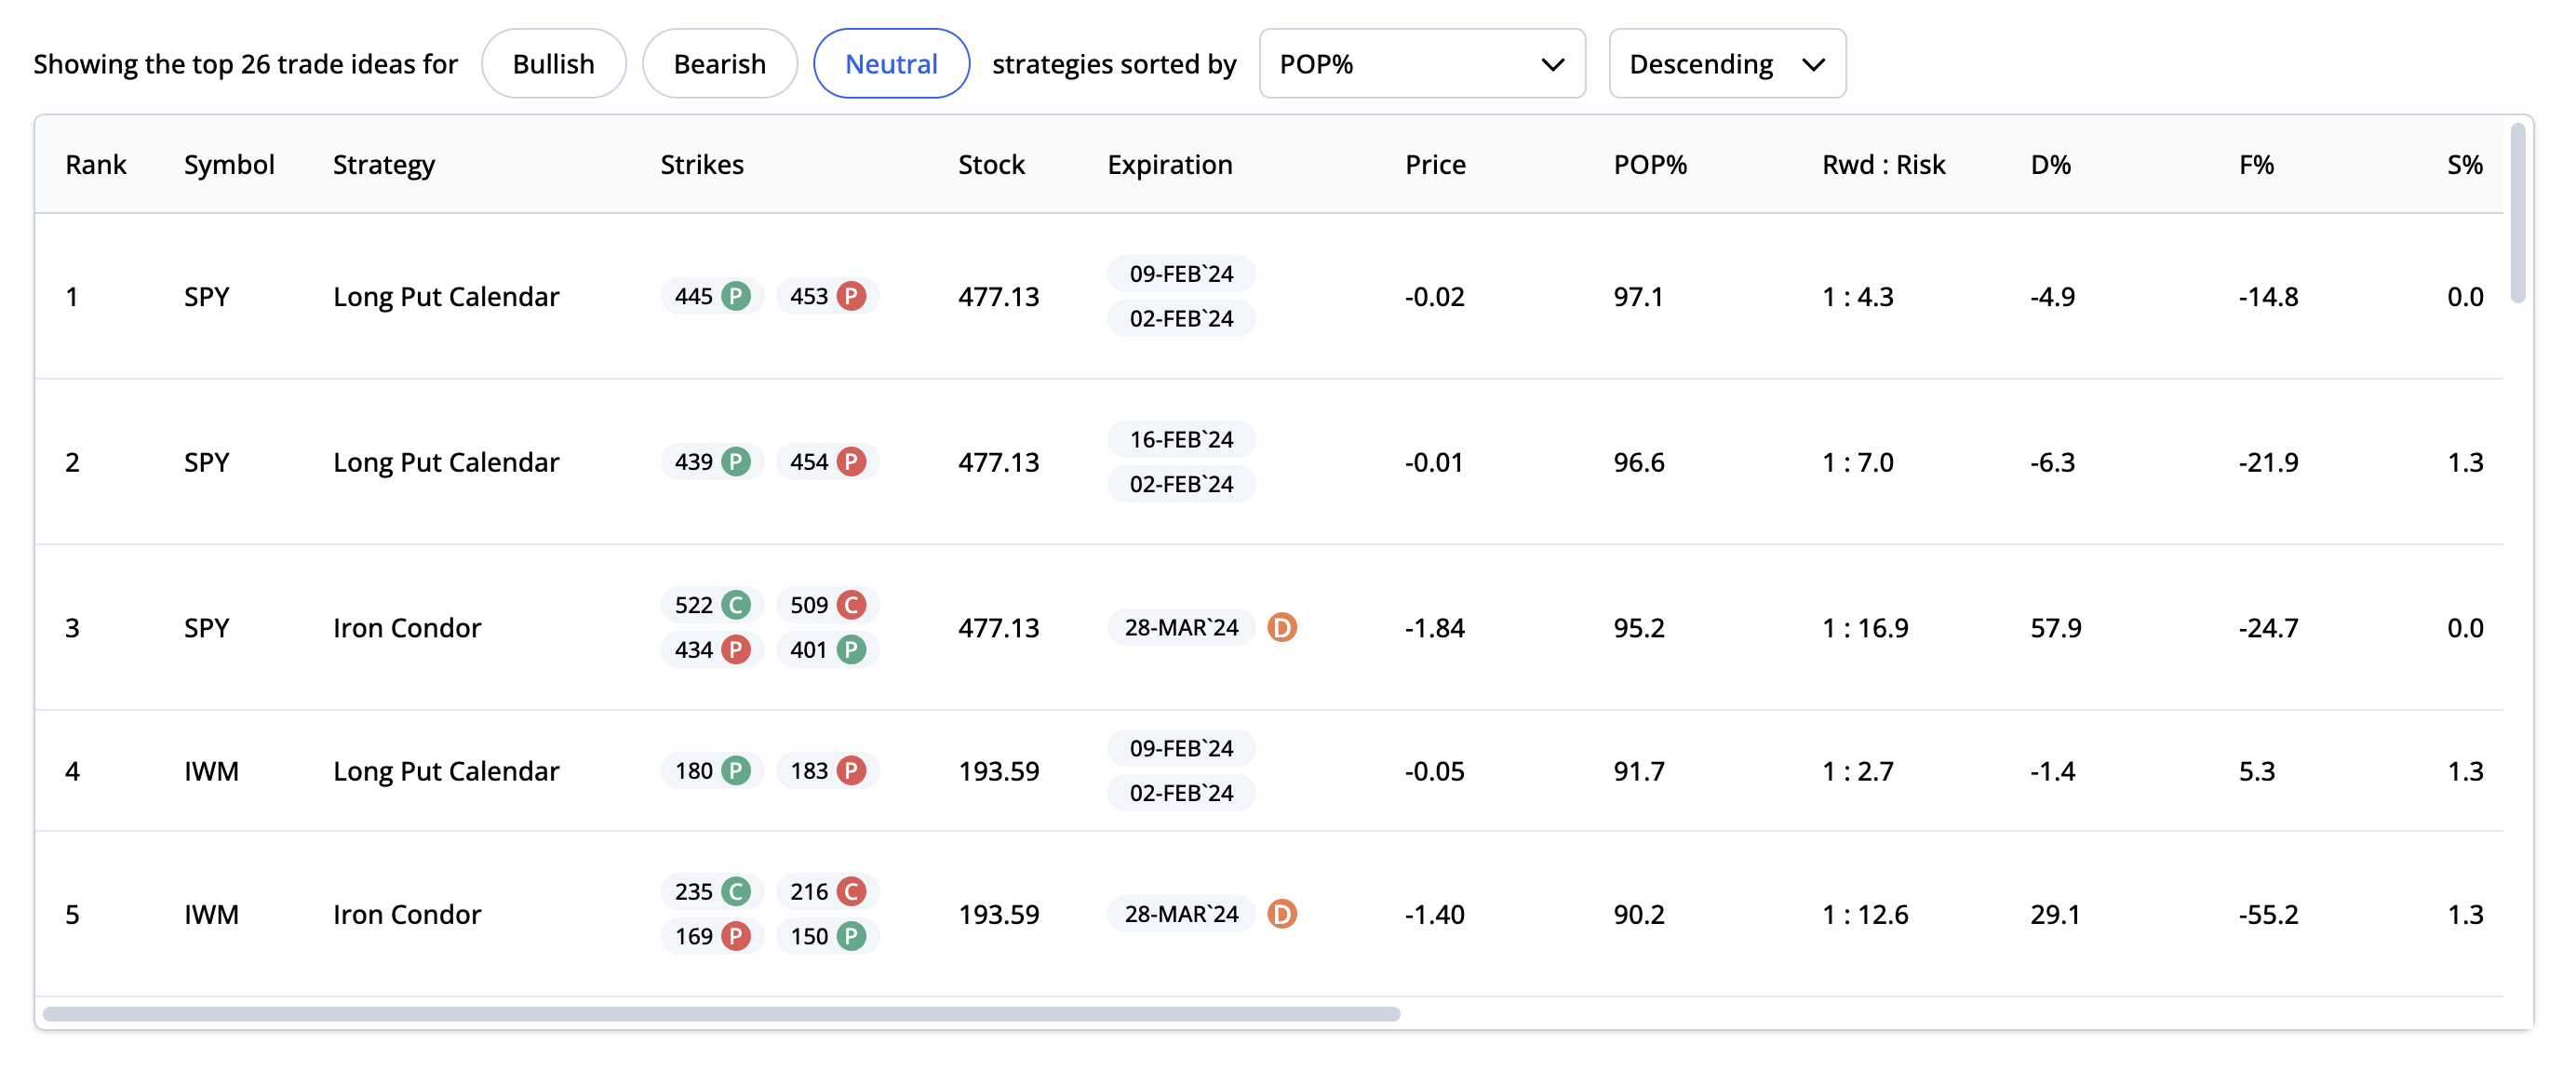Click the 1 : 7.0 reward risk value

pyautogui.click(x=1858, y=462)
